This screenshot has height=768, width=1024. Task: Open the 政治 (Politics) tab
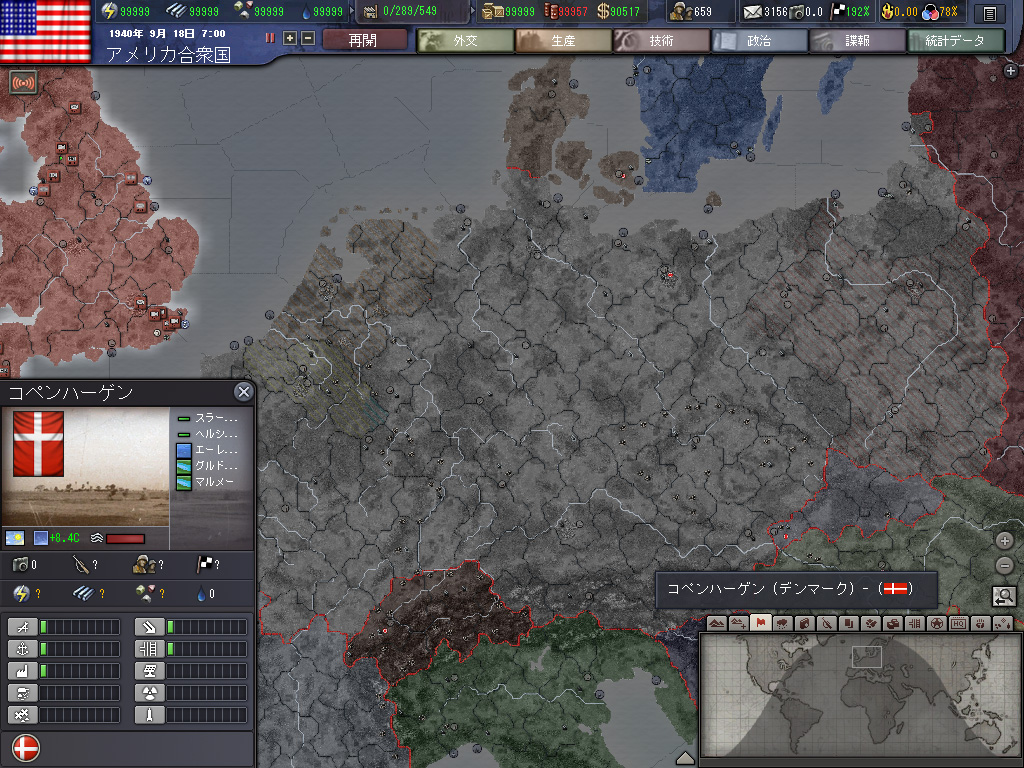pyautogui.click(x=759, y=40)
